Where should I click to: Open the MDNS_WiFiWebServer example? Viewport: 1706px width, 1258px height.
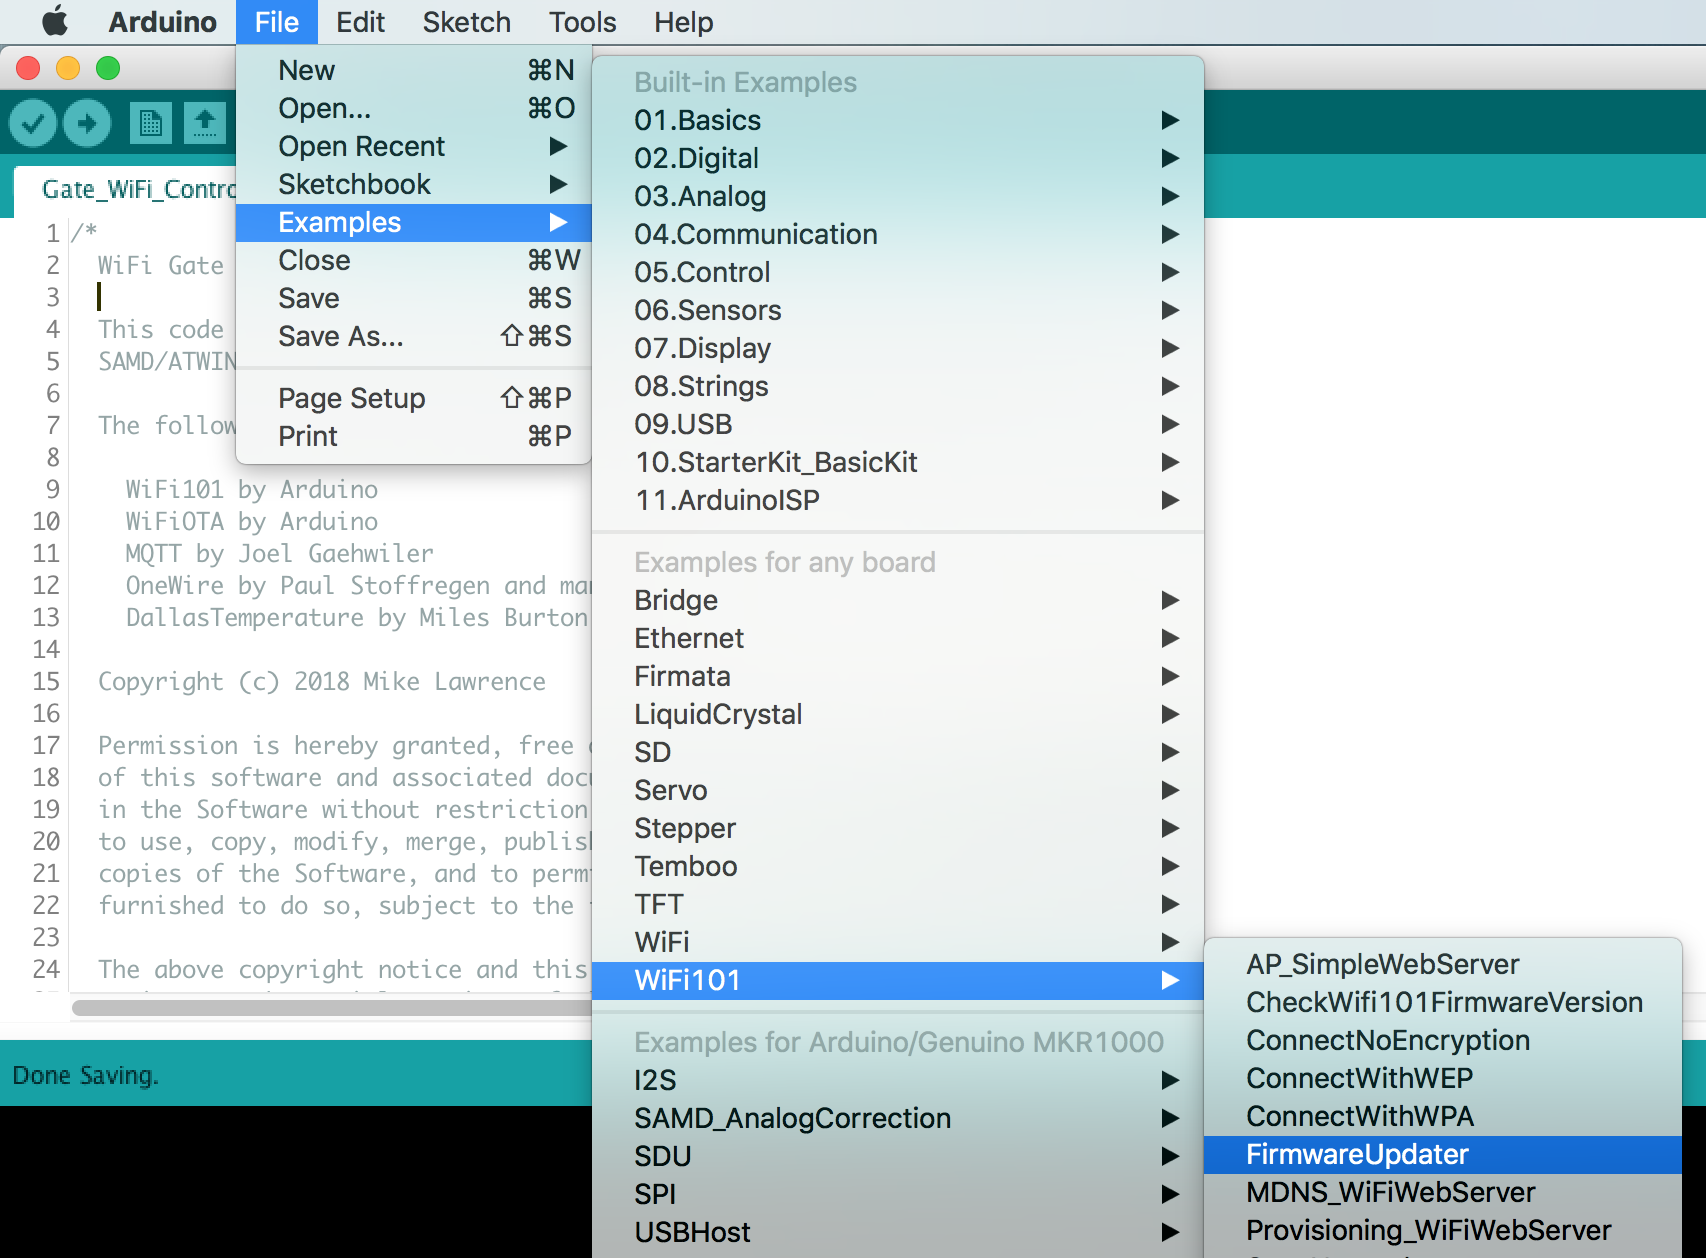[1443, 1192]
